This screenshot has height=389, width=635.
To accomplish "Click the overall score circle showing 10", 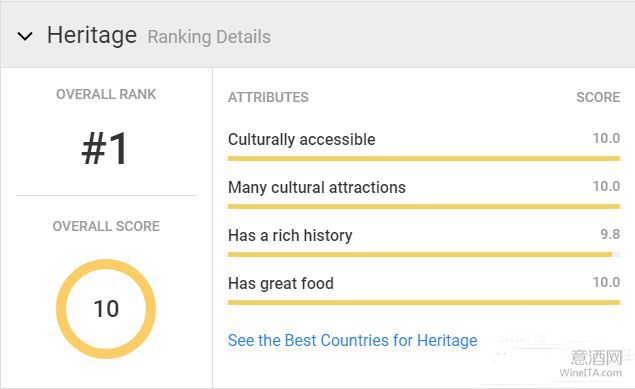I will point(106,309).
